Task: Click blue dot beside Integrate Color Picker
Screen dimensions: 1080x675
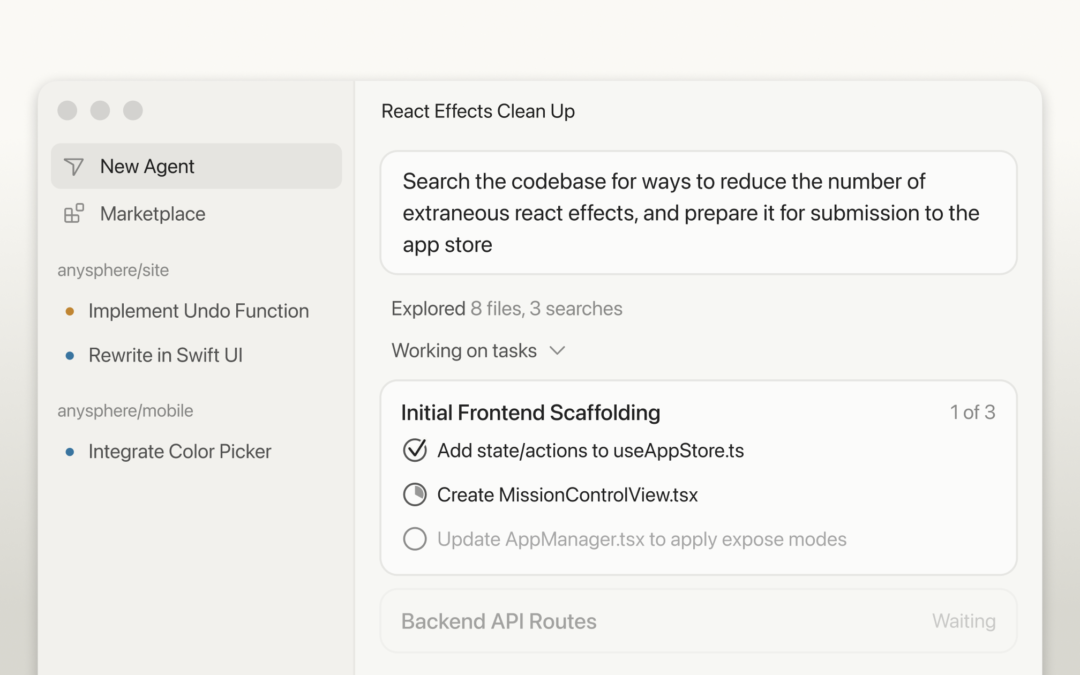Action: (69, 452)
